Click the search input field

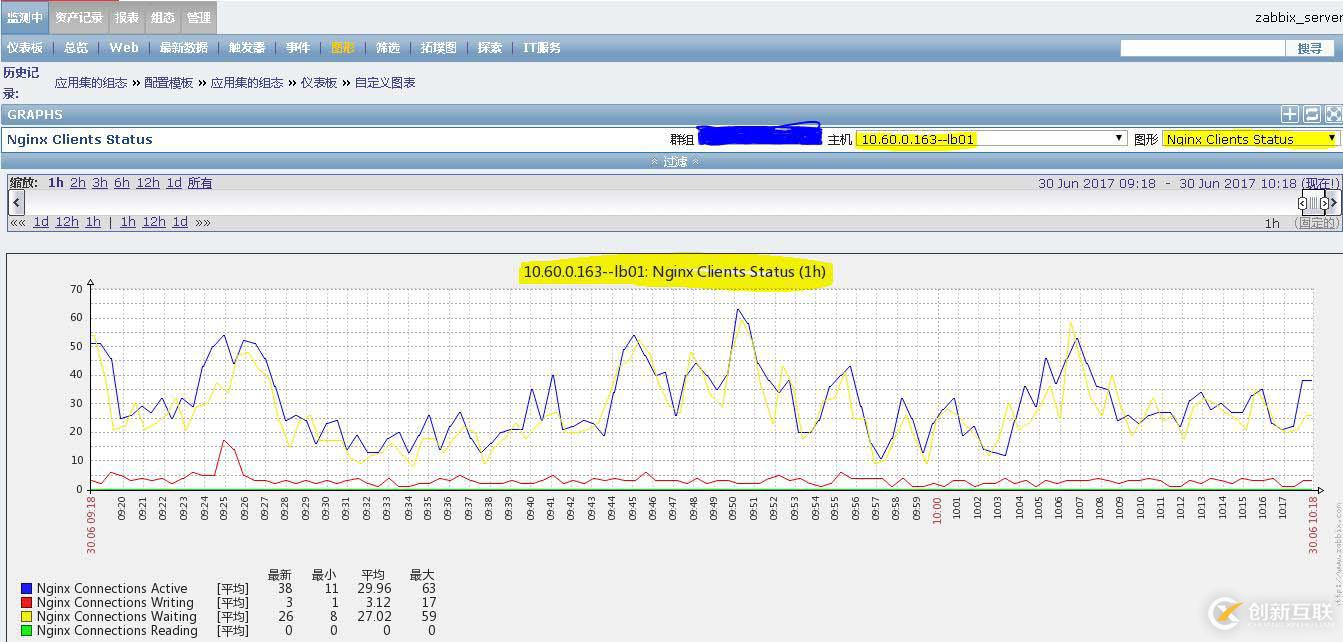1201,48
